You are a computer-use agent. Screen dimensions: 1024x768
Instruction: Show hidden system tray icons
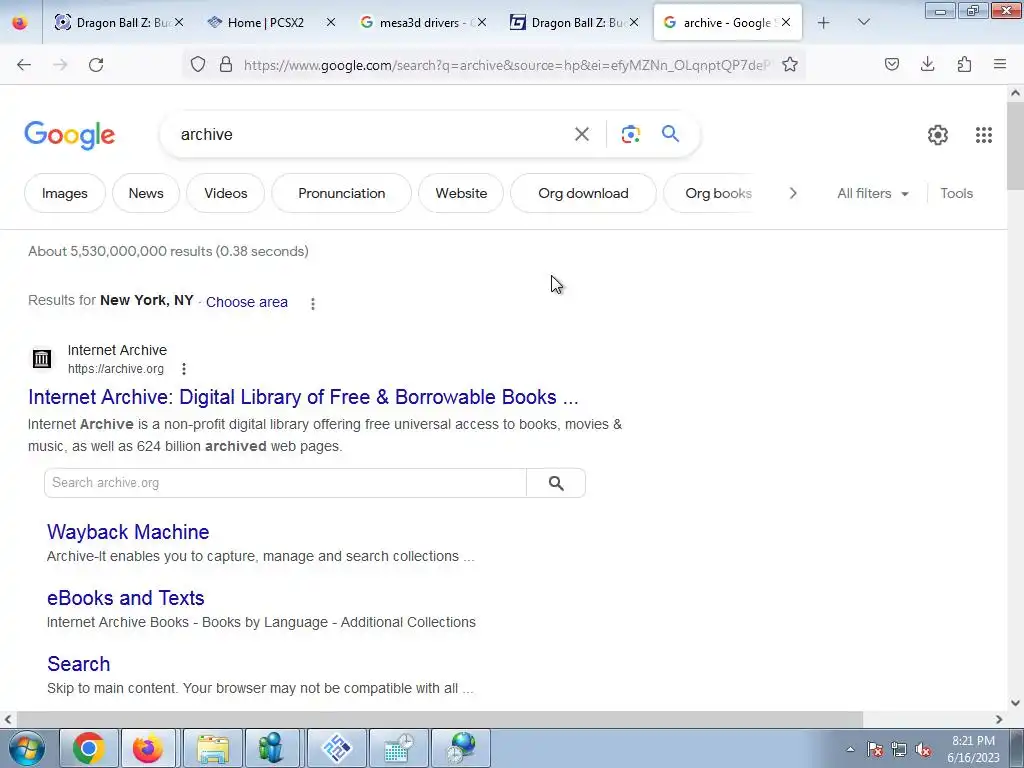(x=850, y=749)
